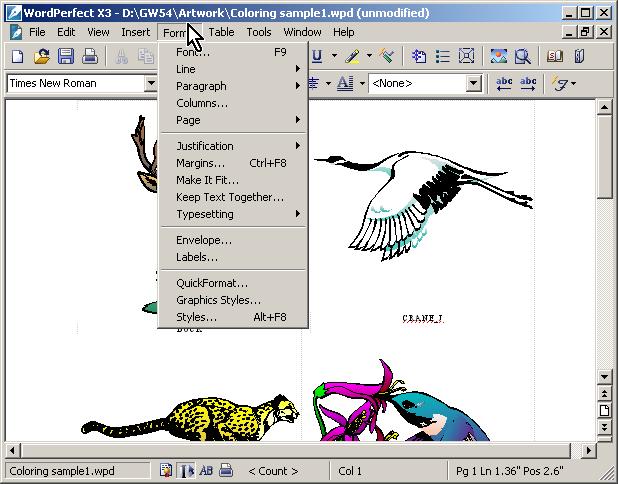Choose Keep Text Together... entry
Screen dimensions: 618x484
(x=233, y=197)
